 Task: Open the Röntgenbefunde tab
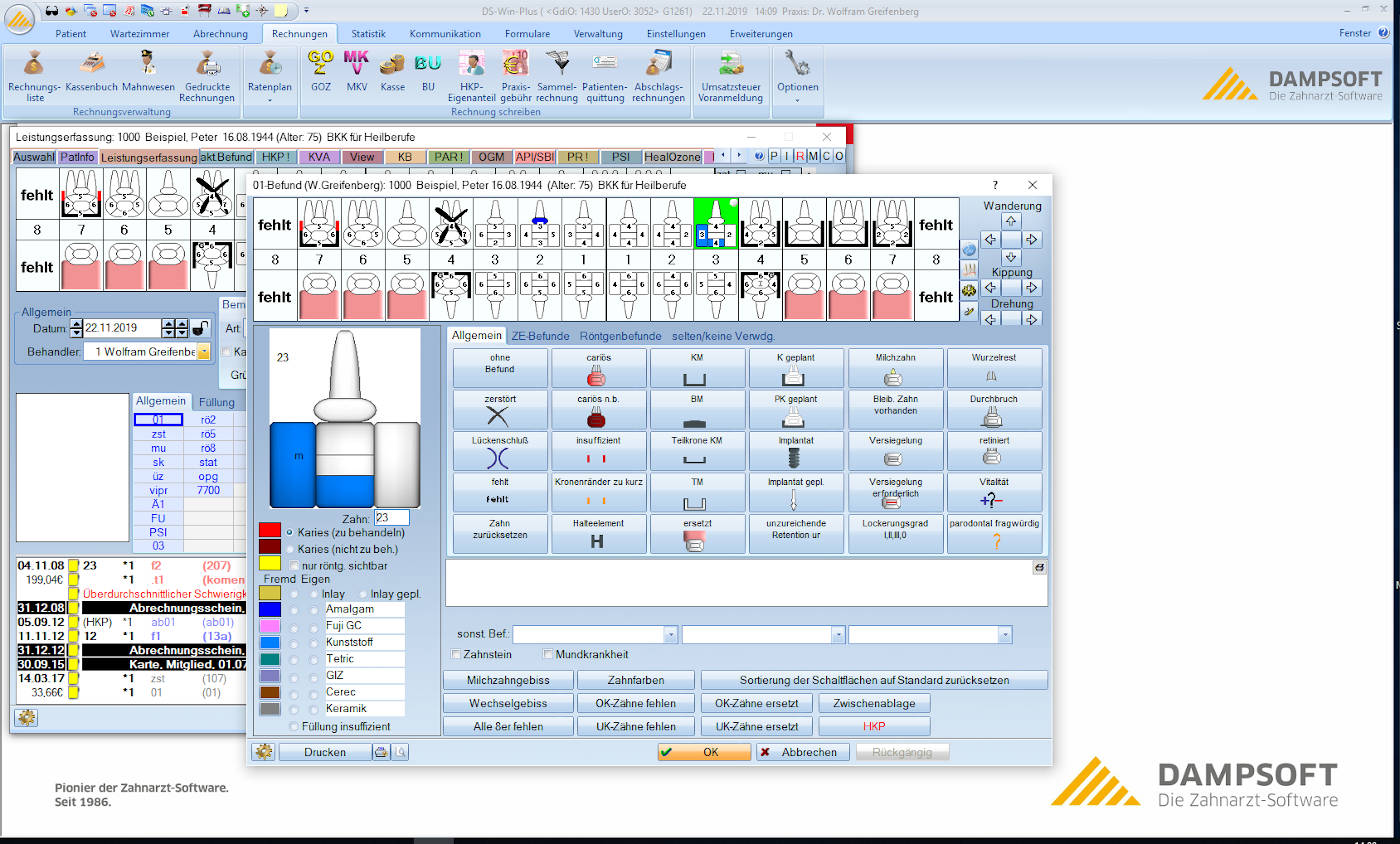(x=620, y=336)
